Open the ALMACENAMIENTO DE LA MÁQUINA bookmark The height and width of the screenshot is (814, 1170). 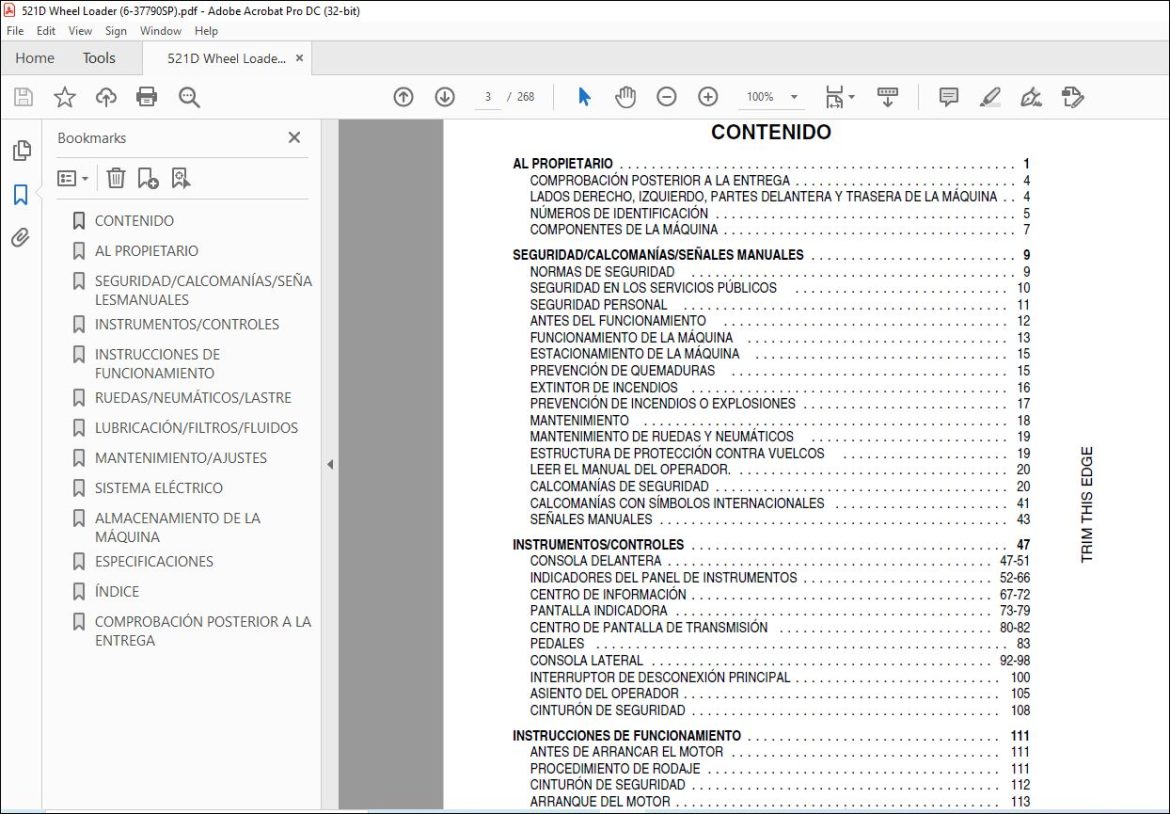[x=178, y=527]
